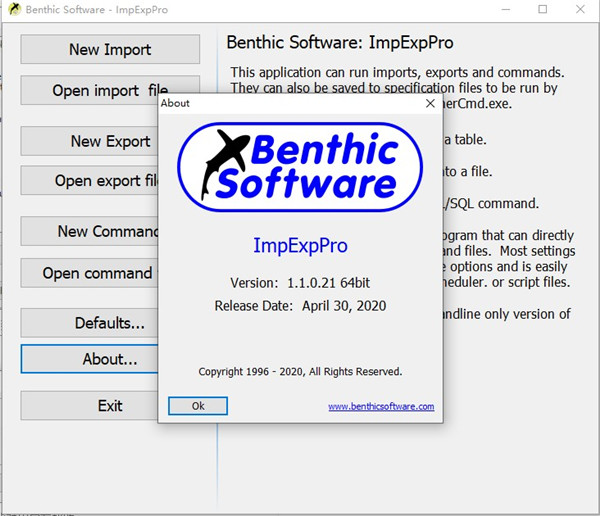Create a New Command

click(89, 231)
